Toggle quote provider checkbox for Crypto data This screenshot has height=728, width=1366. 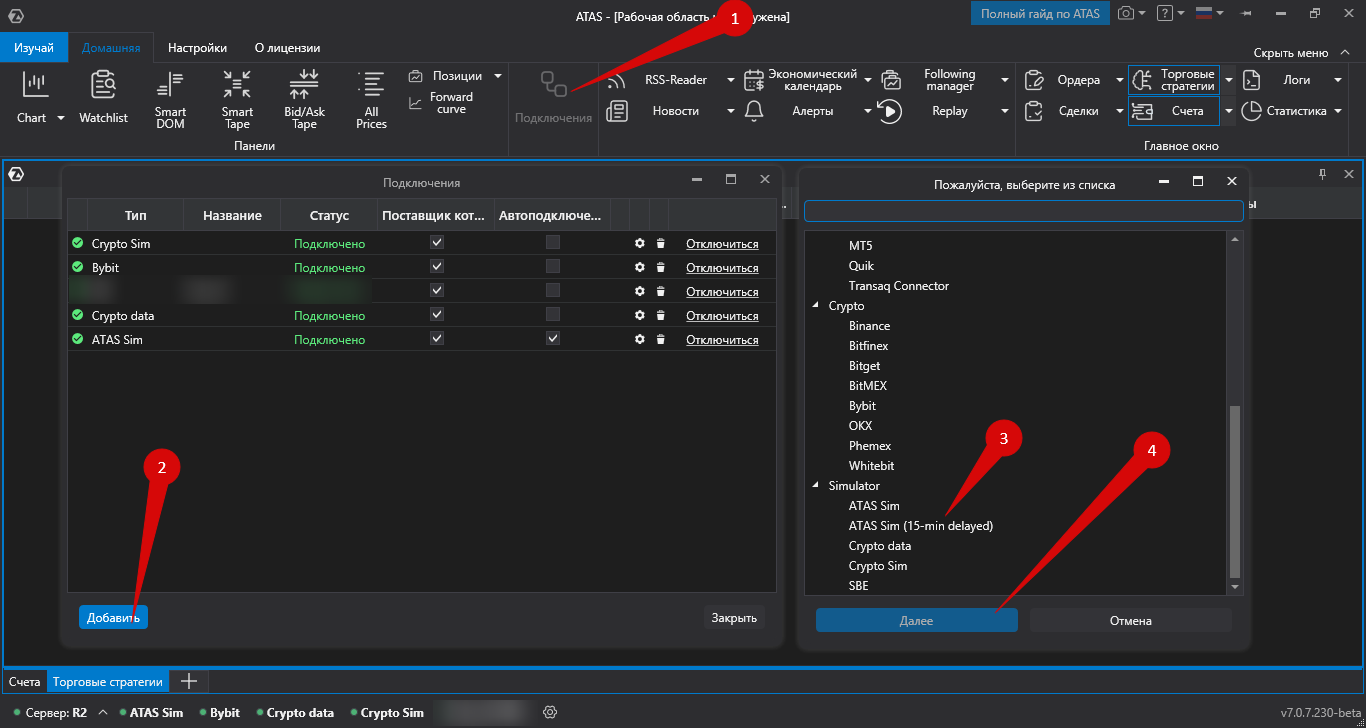(436, 314)
